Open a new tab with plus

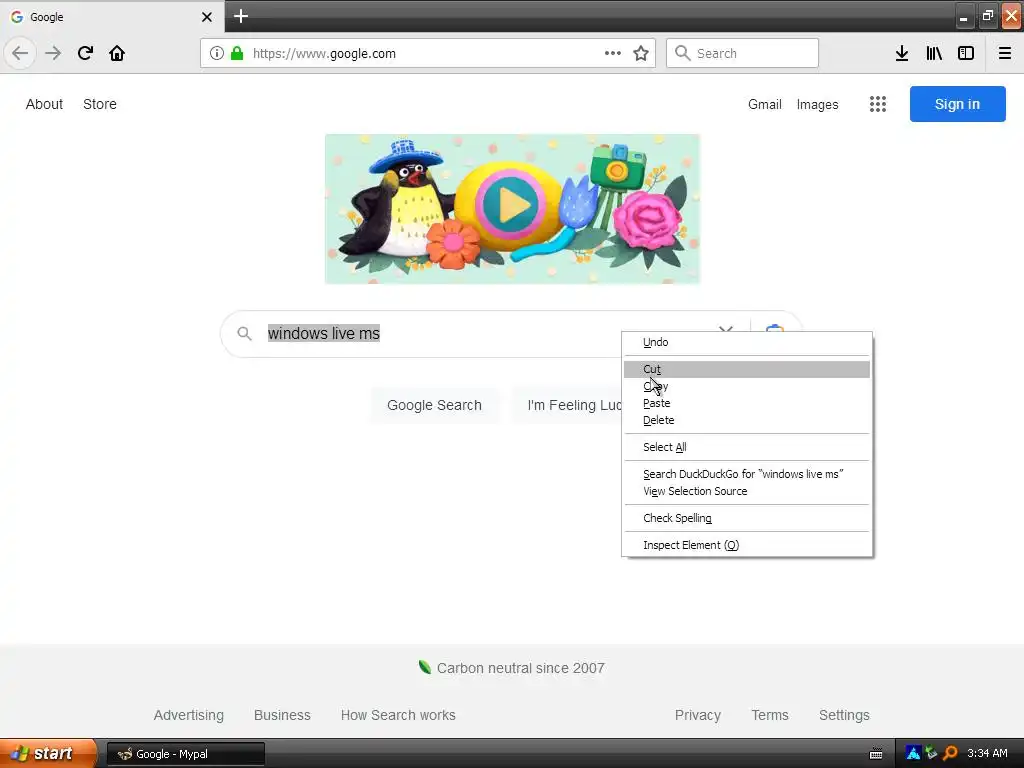pyautogui.click(x=241, y=16)
